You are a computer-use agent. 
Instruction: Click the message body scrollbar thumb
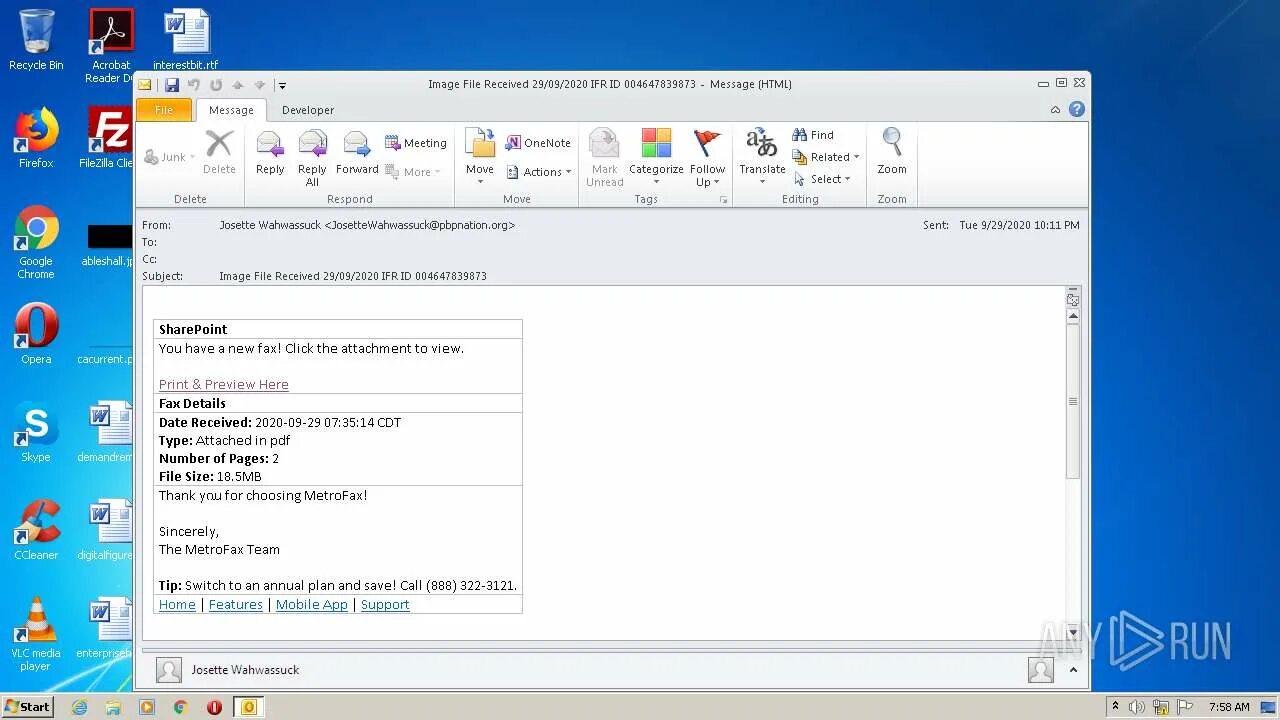pos(1073,401)
